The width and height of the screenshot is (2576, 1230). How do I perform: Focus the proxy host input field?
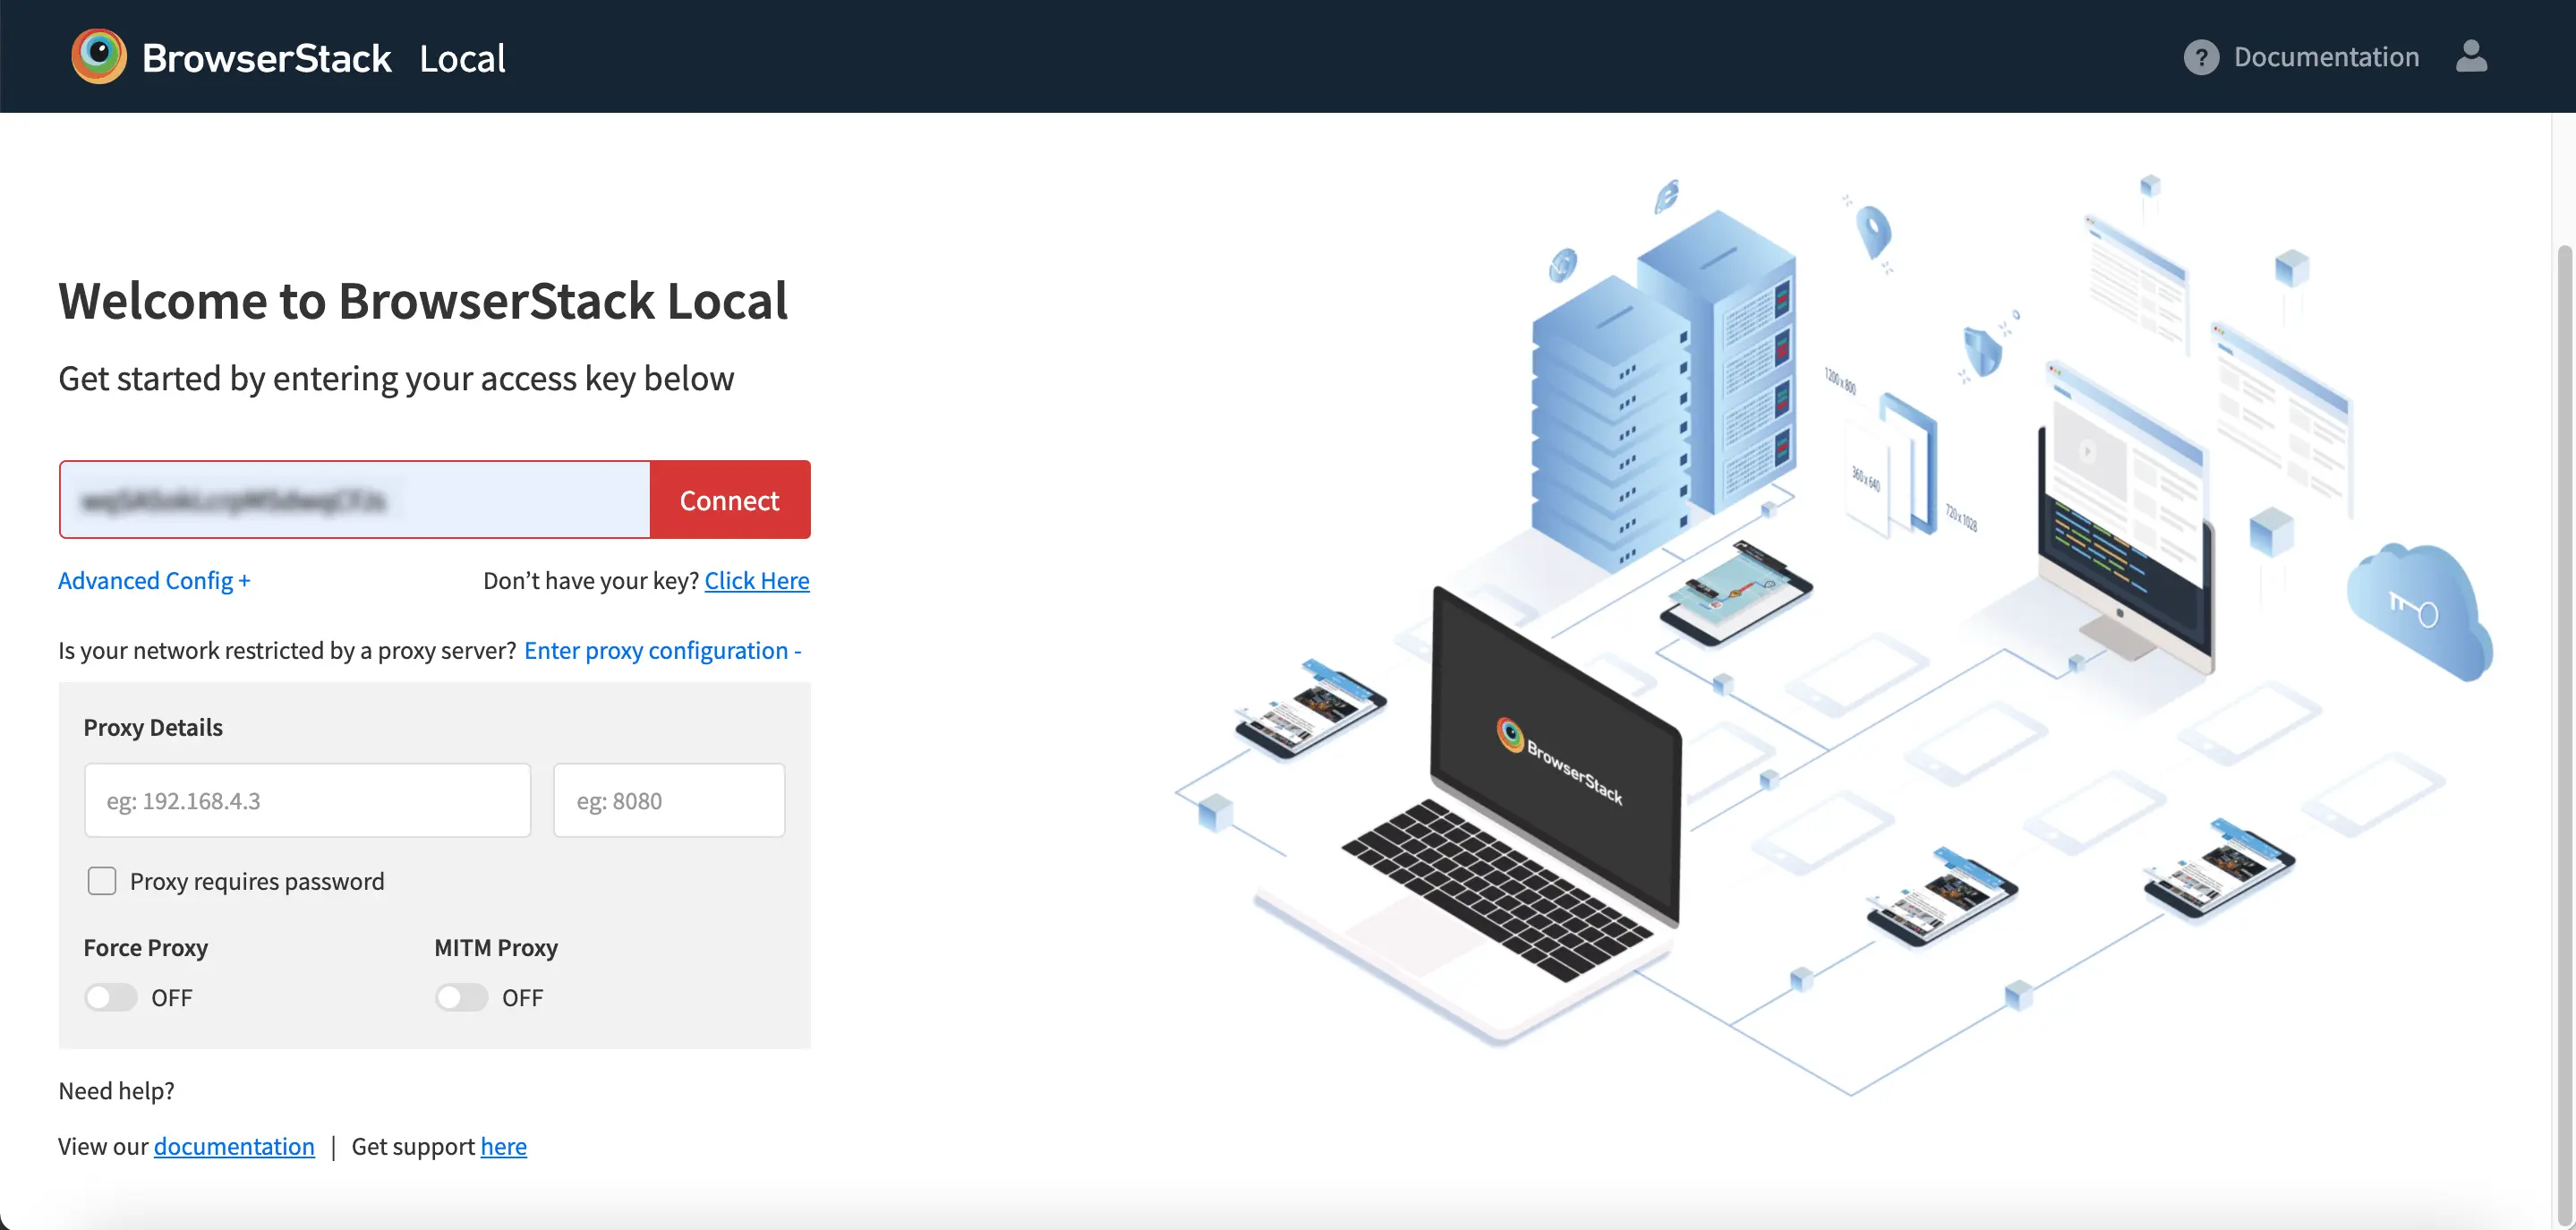click(x=307, y=800)
